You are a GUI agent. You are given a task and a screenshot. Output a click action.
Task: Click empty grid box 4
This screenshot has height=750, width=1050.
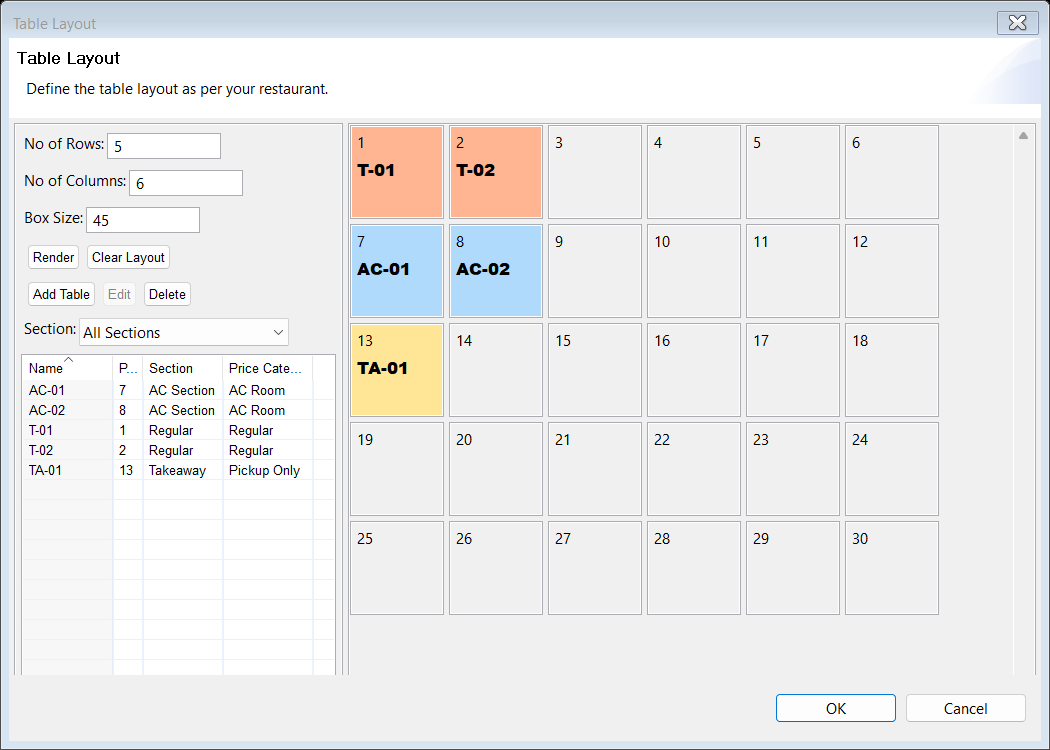tap(694, 172)
